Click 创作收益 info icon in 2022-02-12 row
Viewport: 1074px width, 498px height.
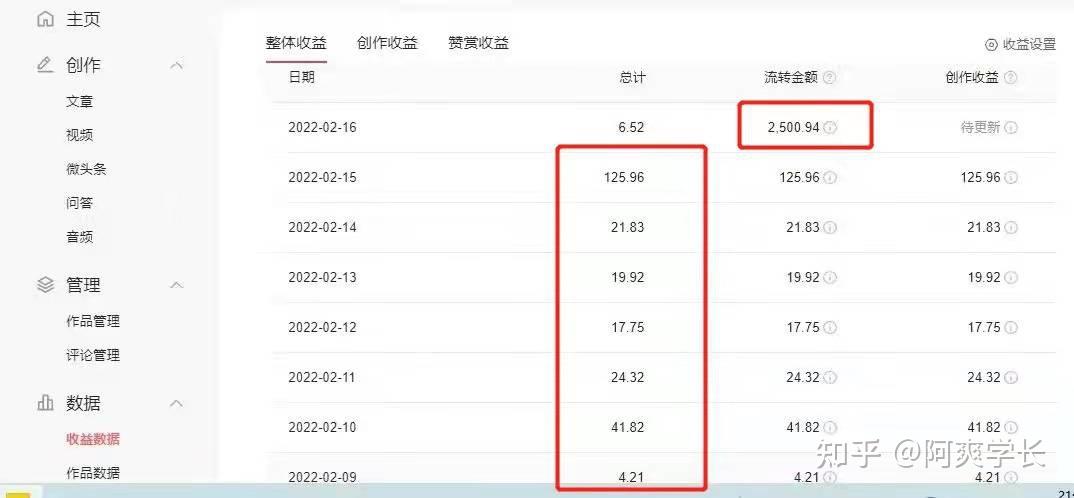(1010, 327)
